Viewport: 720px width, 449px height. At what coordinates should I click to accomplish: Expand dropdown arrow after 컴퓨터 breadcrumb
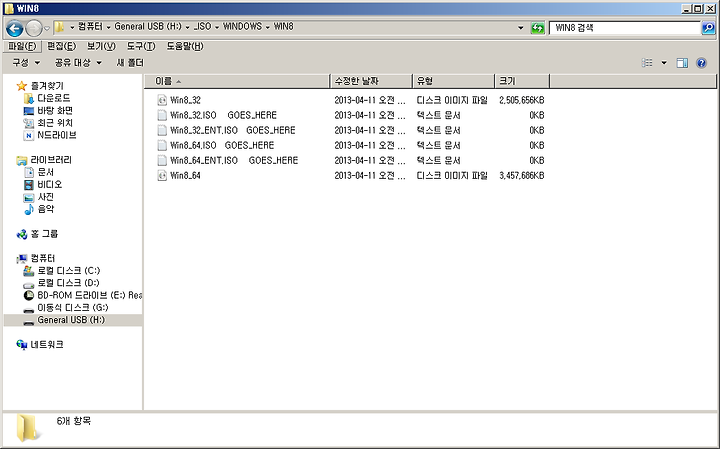(108, 28)
